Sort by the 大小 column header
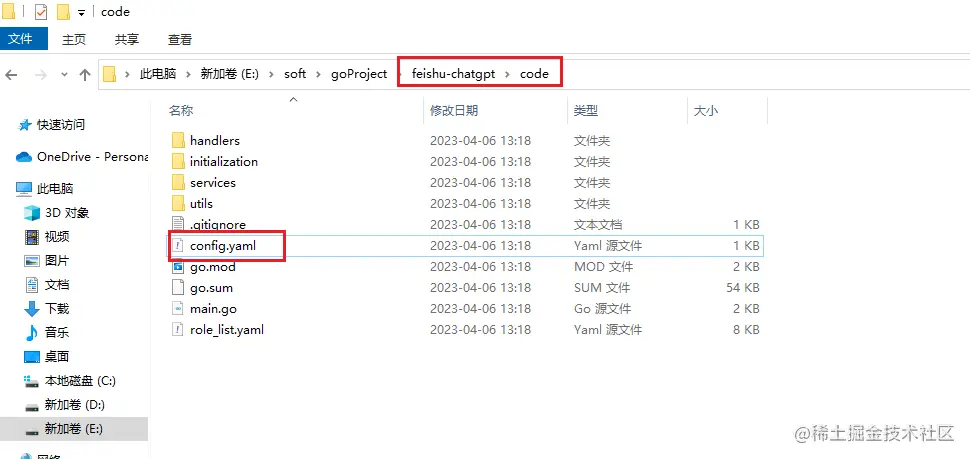 (706, 111)
